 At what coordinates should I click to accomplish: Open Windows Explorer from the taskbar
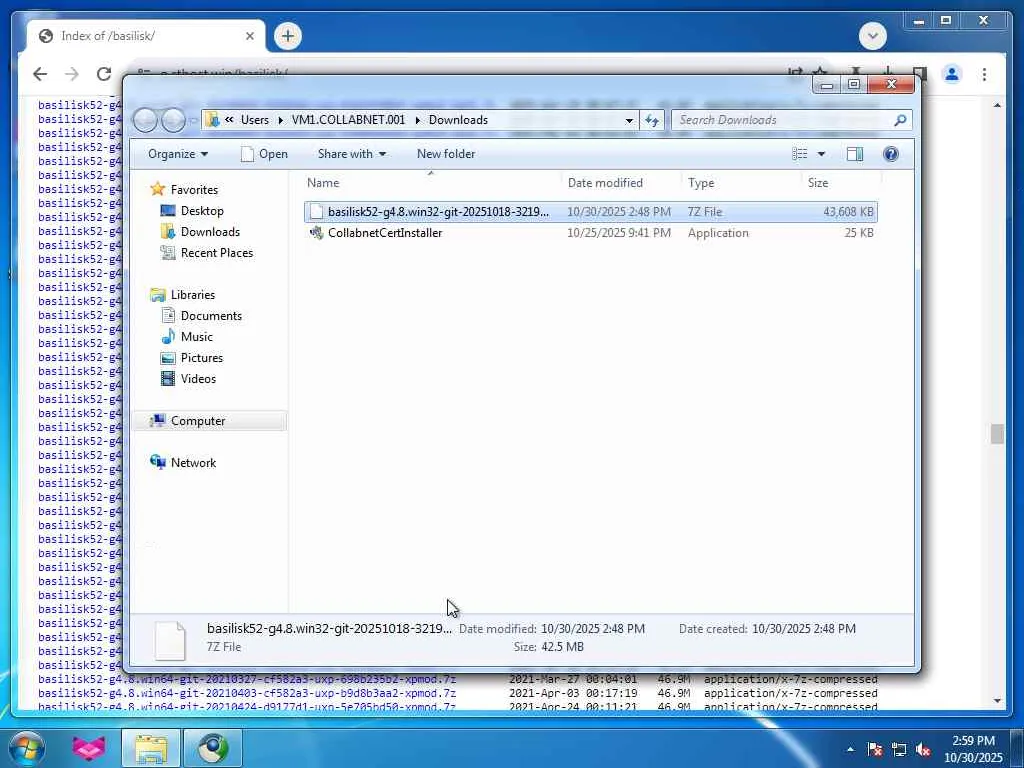(151, 748)
